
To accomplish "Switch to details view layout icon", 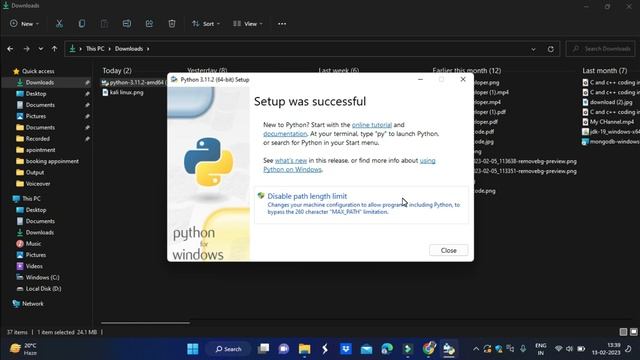I will 623,332.
